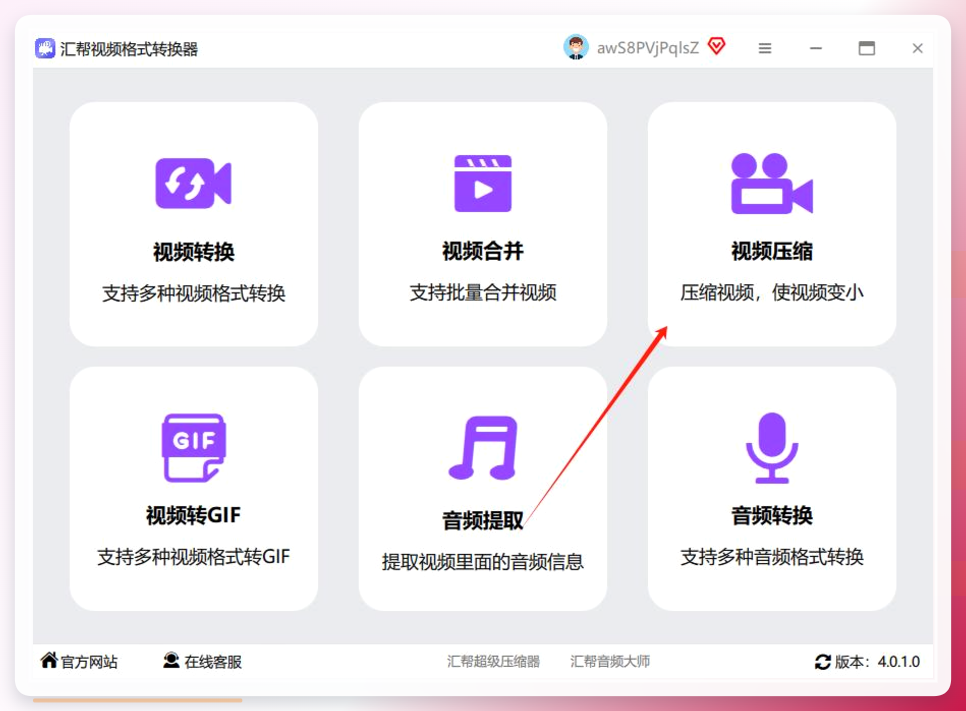The height and width of the screenshot is (711, 966).
Task: Click description 支持多种视频格式转换
Action: tap(193, 293)
